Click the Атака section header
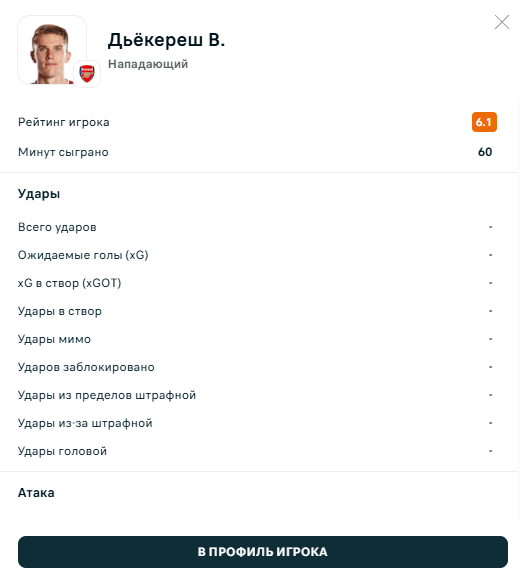The width and height of the screenshot is (520, 579). pyautogui.click(x=36, y=493)
